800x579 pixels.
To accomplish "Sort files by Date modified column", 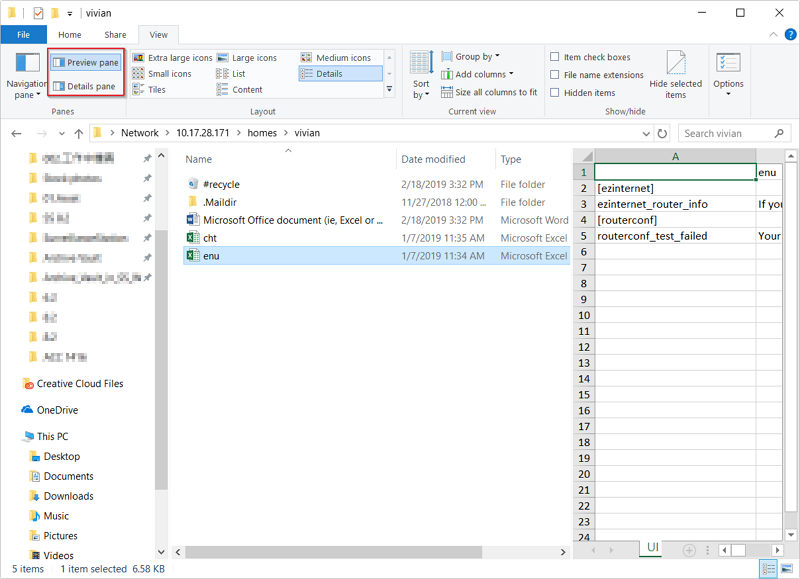I will tap(433, 159).
